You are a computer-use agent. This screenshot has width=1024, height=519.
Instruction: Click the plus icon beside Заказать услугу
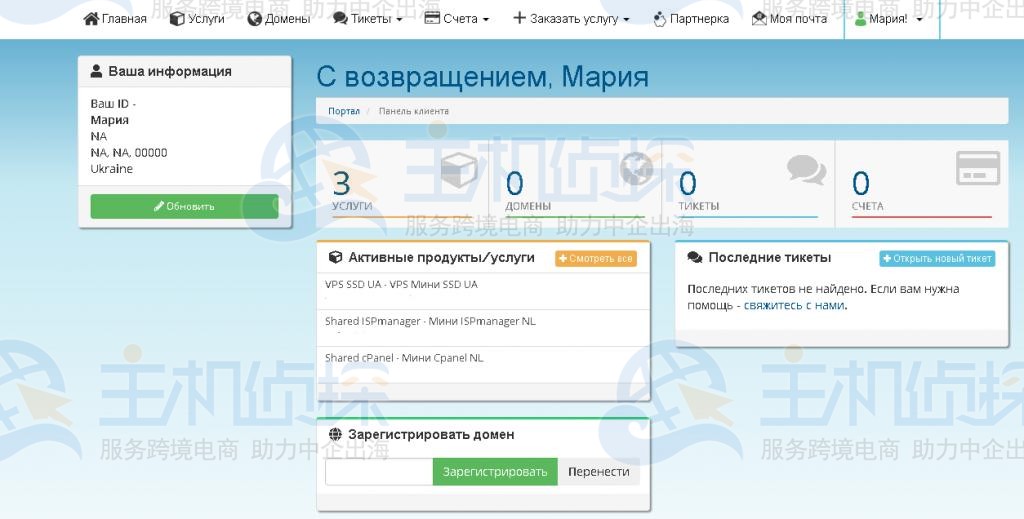[x=519, y=18]
